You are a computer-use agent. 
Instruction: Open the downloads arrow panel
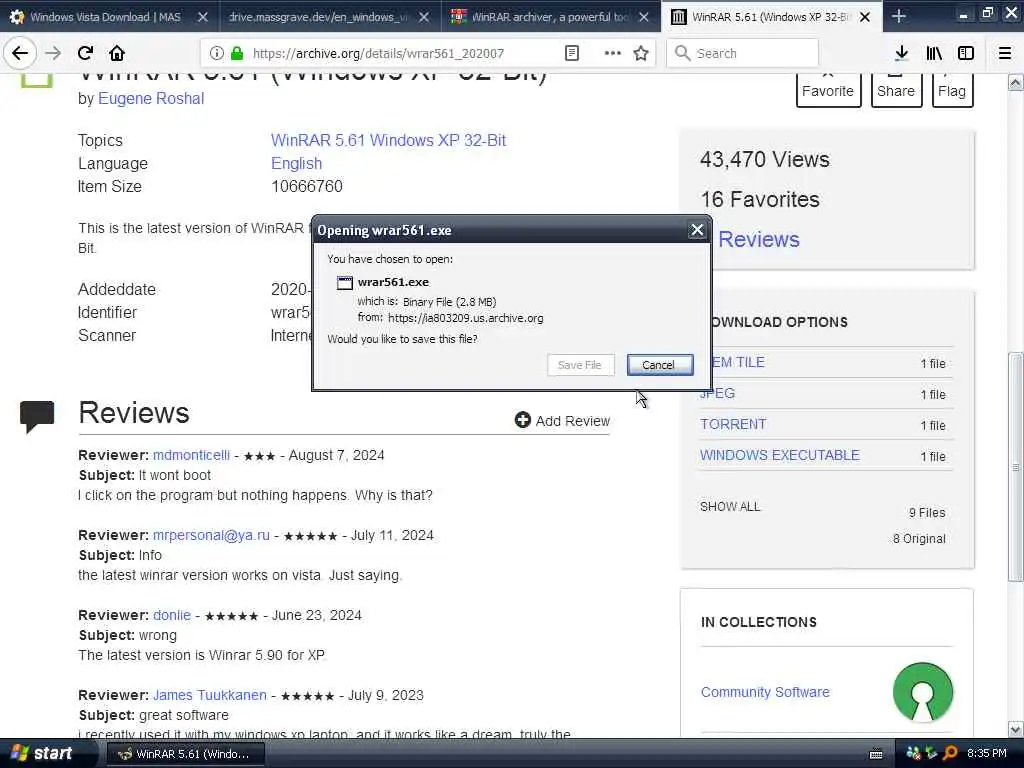coord(901,53)
